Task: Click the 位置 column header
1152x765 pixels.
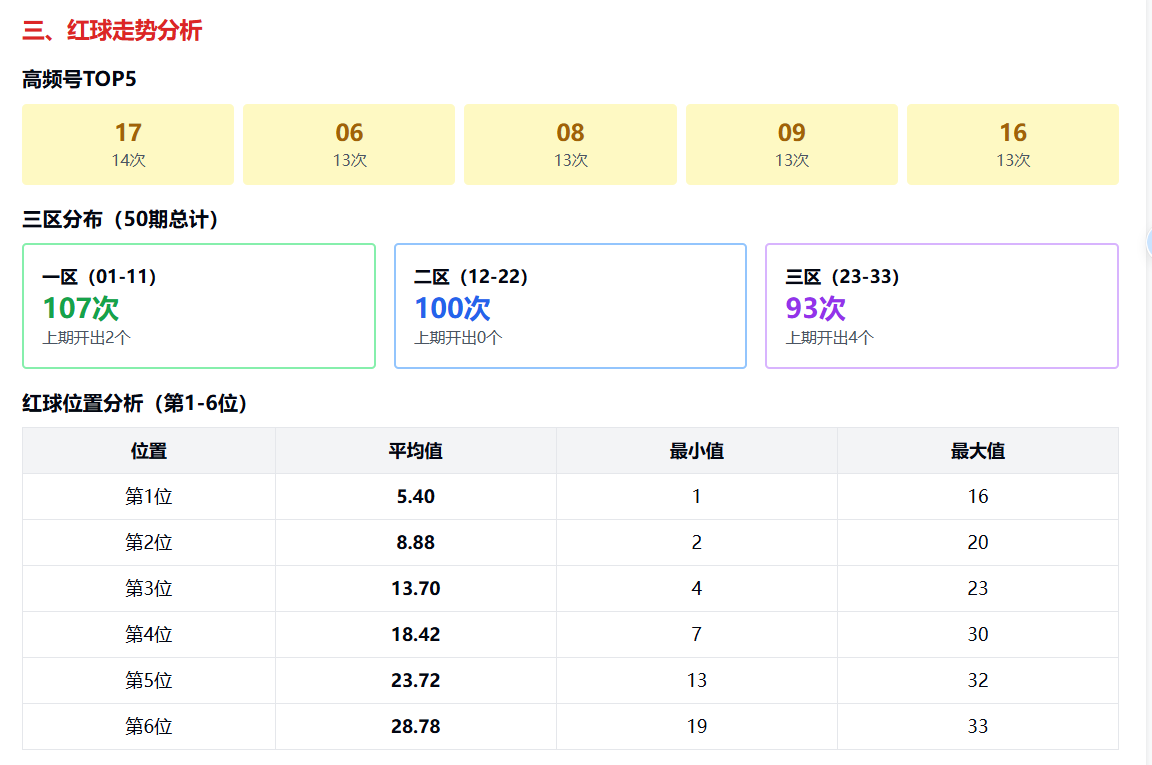Action: click(149, 451)
